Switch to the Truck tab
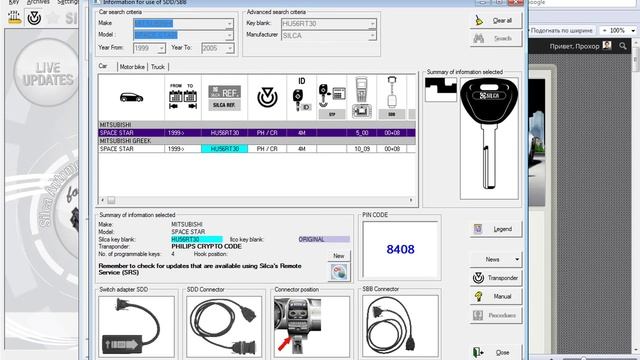 tap(158, 67)
